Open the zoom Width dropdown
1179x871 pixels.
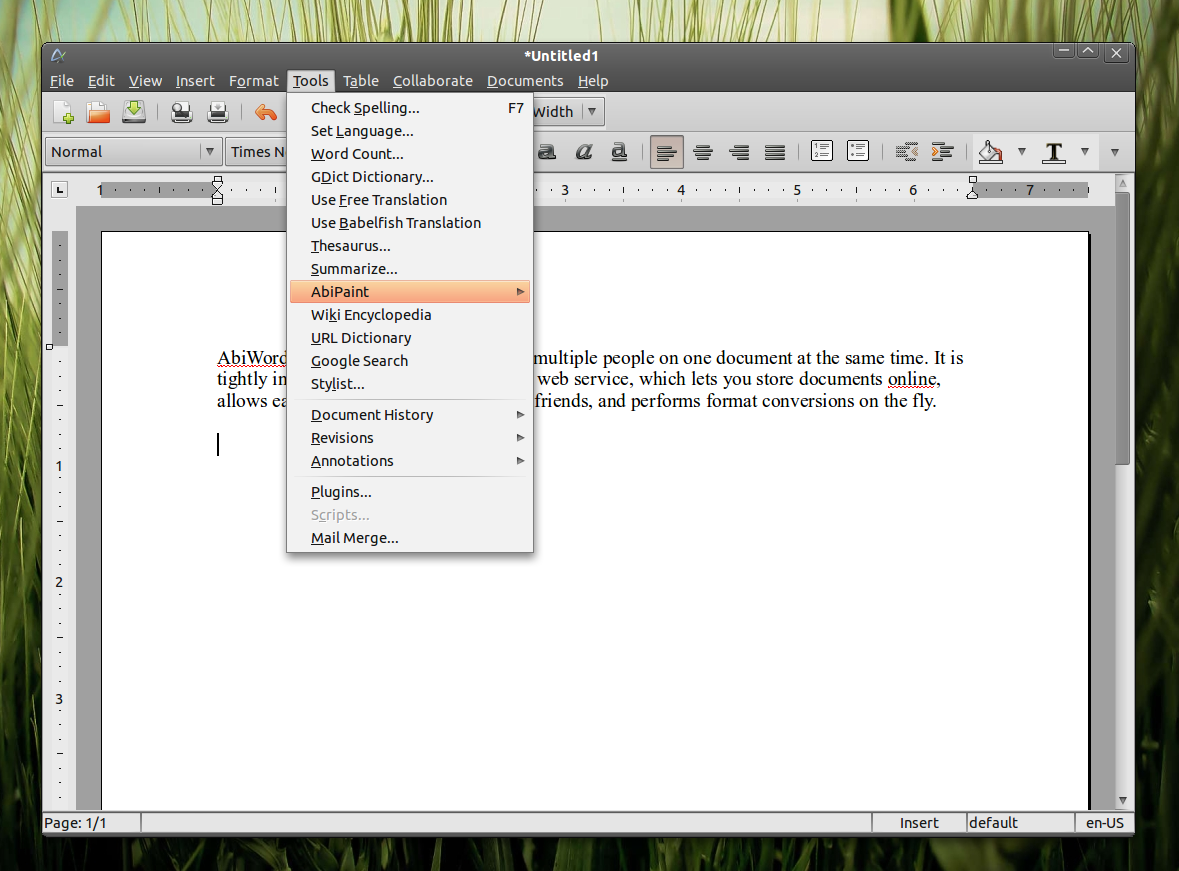click(592, 112)
